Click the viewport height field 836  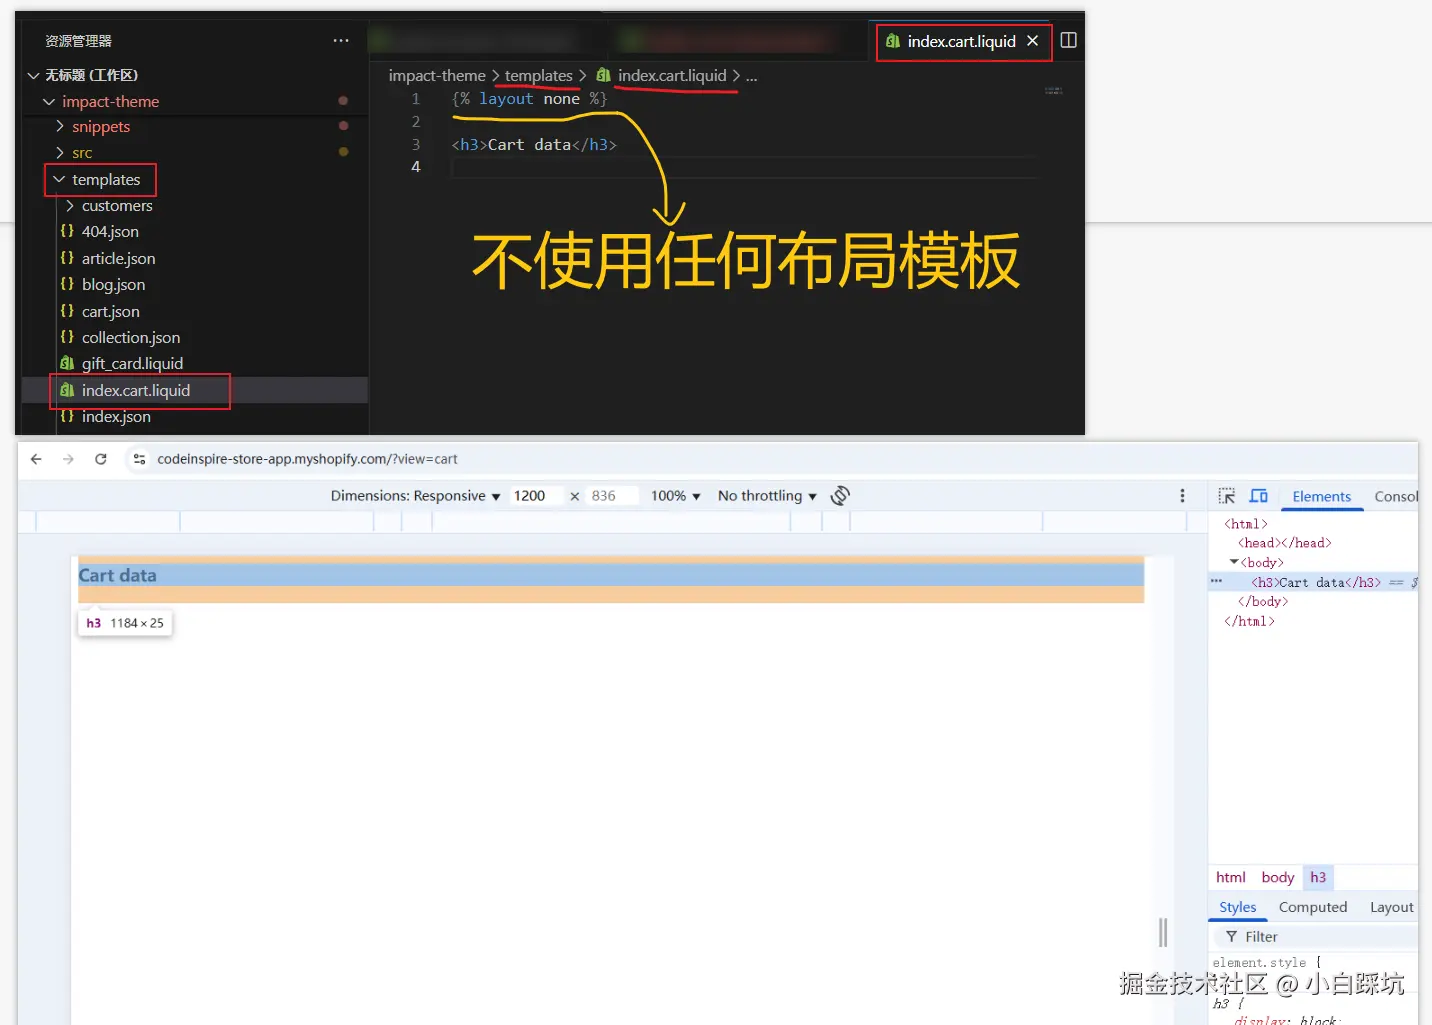(611, 496)
